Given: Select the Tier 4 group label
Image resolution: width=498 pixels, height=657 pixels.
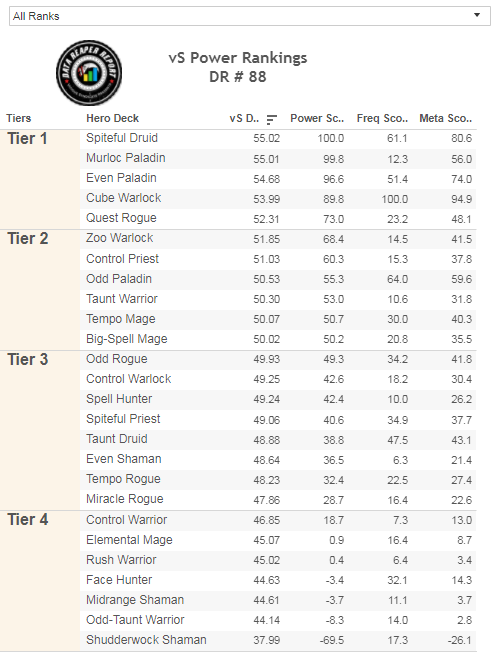Looking at the screenshot, I should pyautogui.click(x=28, y=520).
